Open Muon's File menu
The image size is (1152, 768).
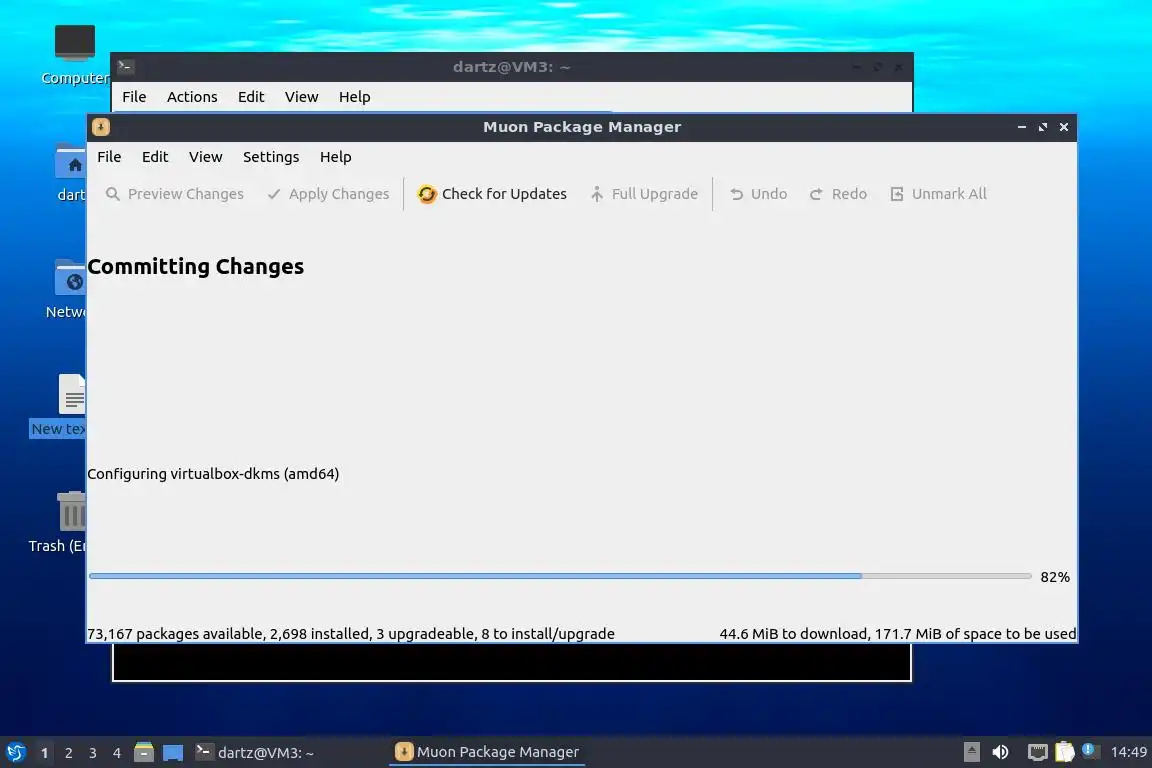(109, 157)
